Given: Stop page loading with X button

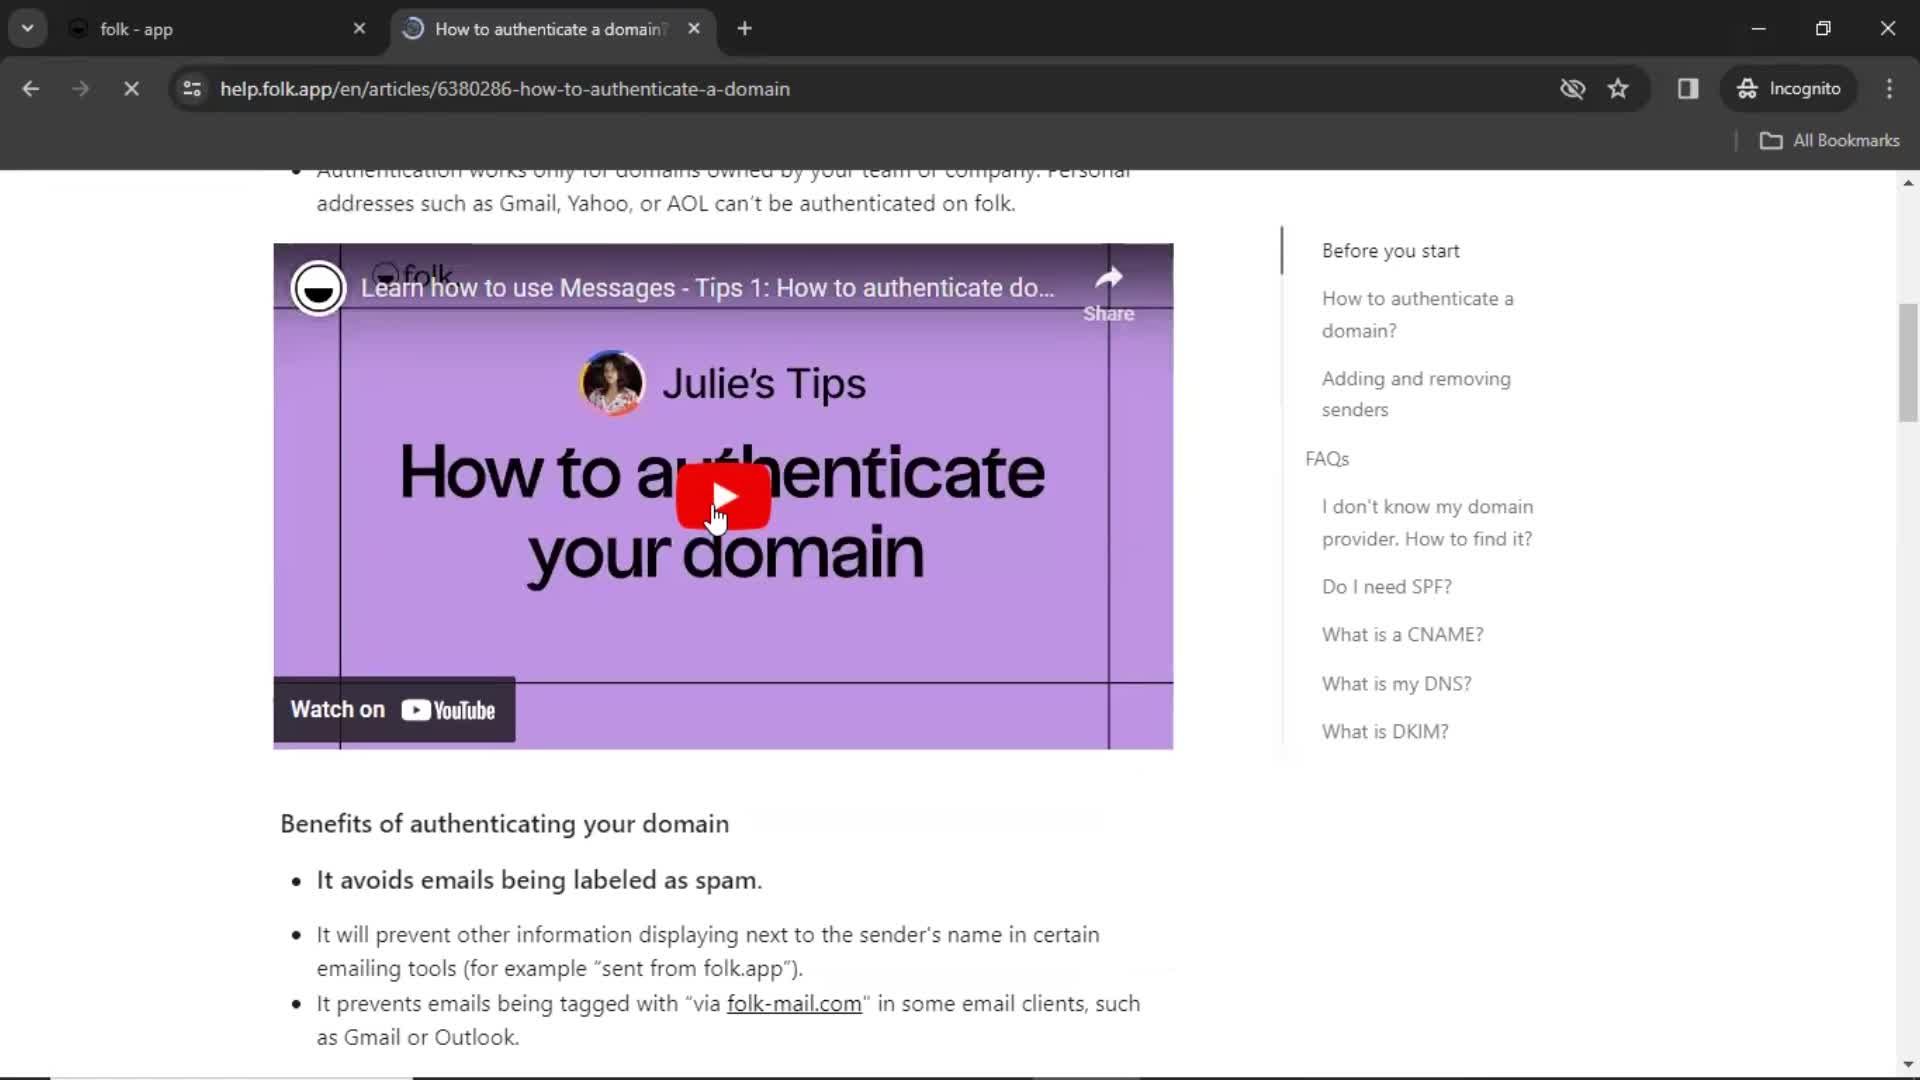Looking at the screenshot, I should tap(131, 89).
